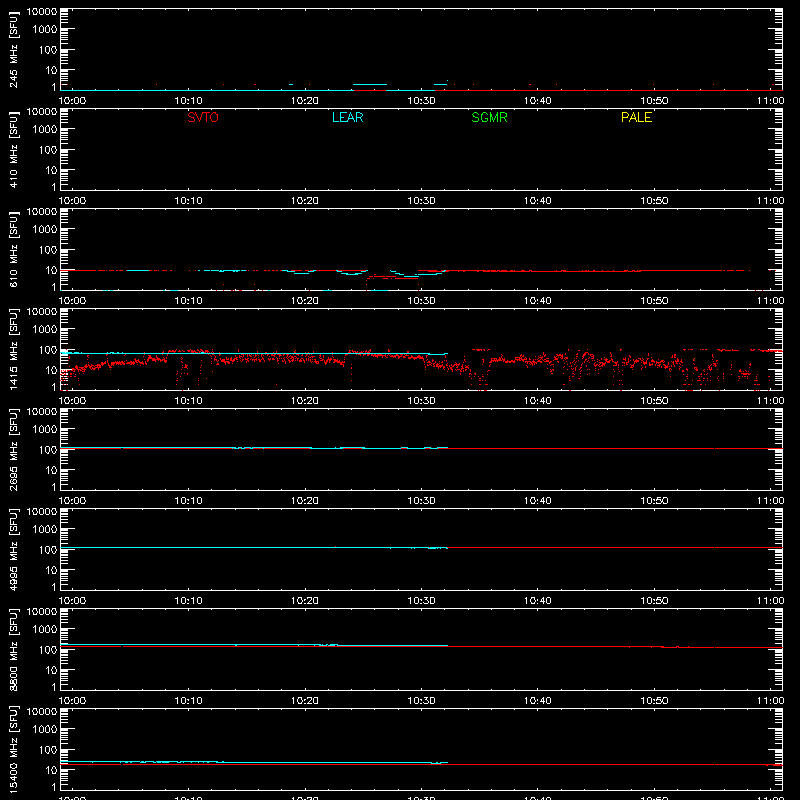Screen dimensions: 800x800
Task: Click the 10:40 time label under 1415 MHz panel
Action: coord(537,401)
